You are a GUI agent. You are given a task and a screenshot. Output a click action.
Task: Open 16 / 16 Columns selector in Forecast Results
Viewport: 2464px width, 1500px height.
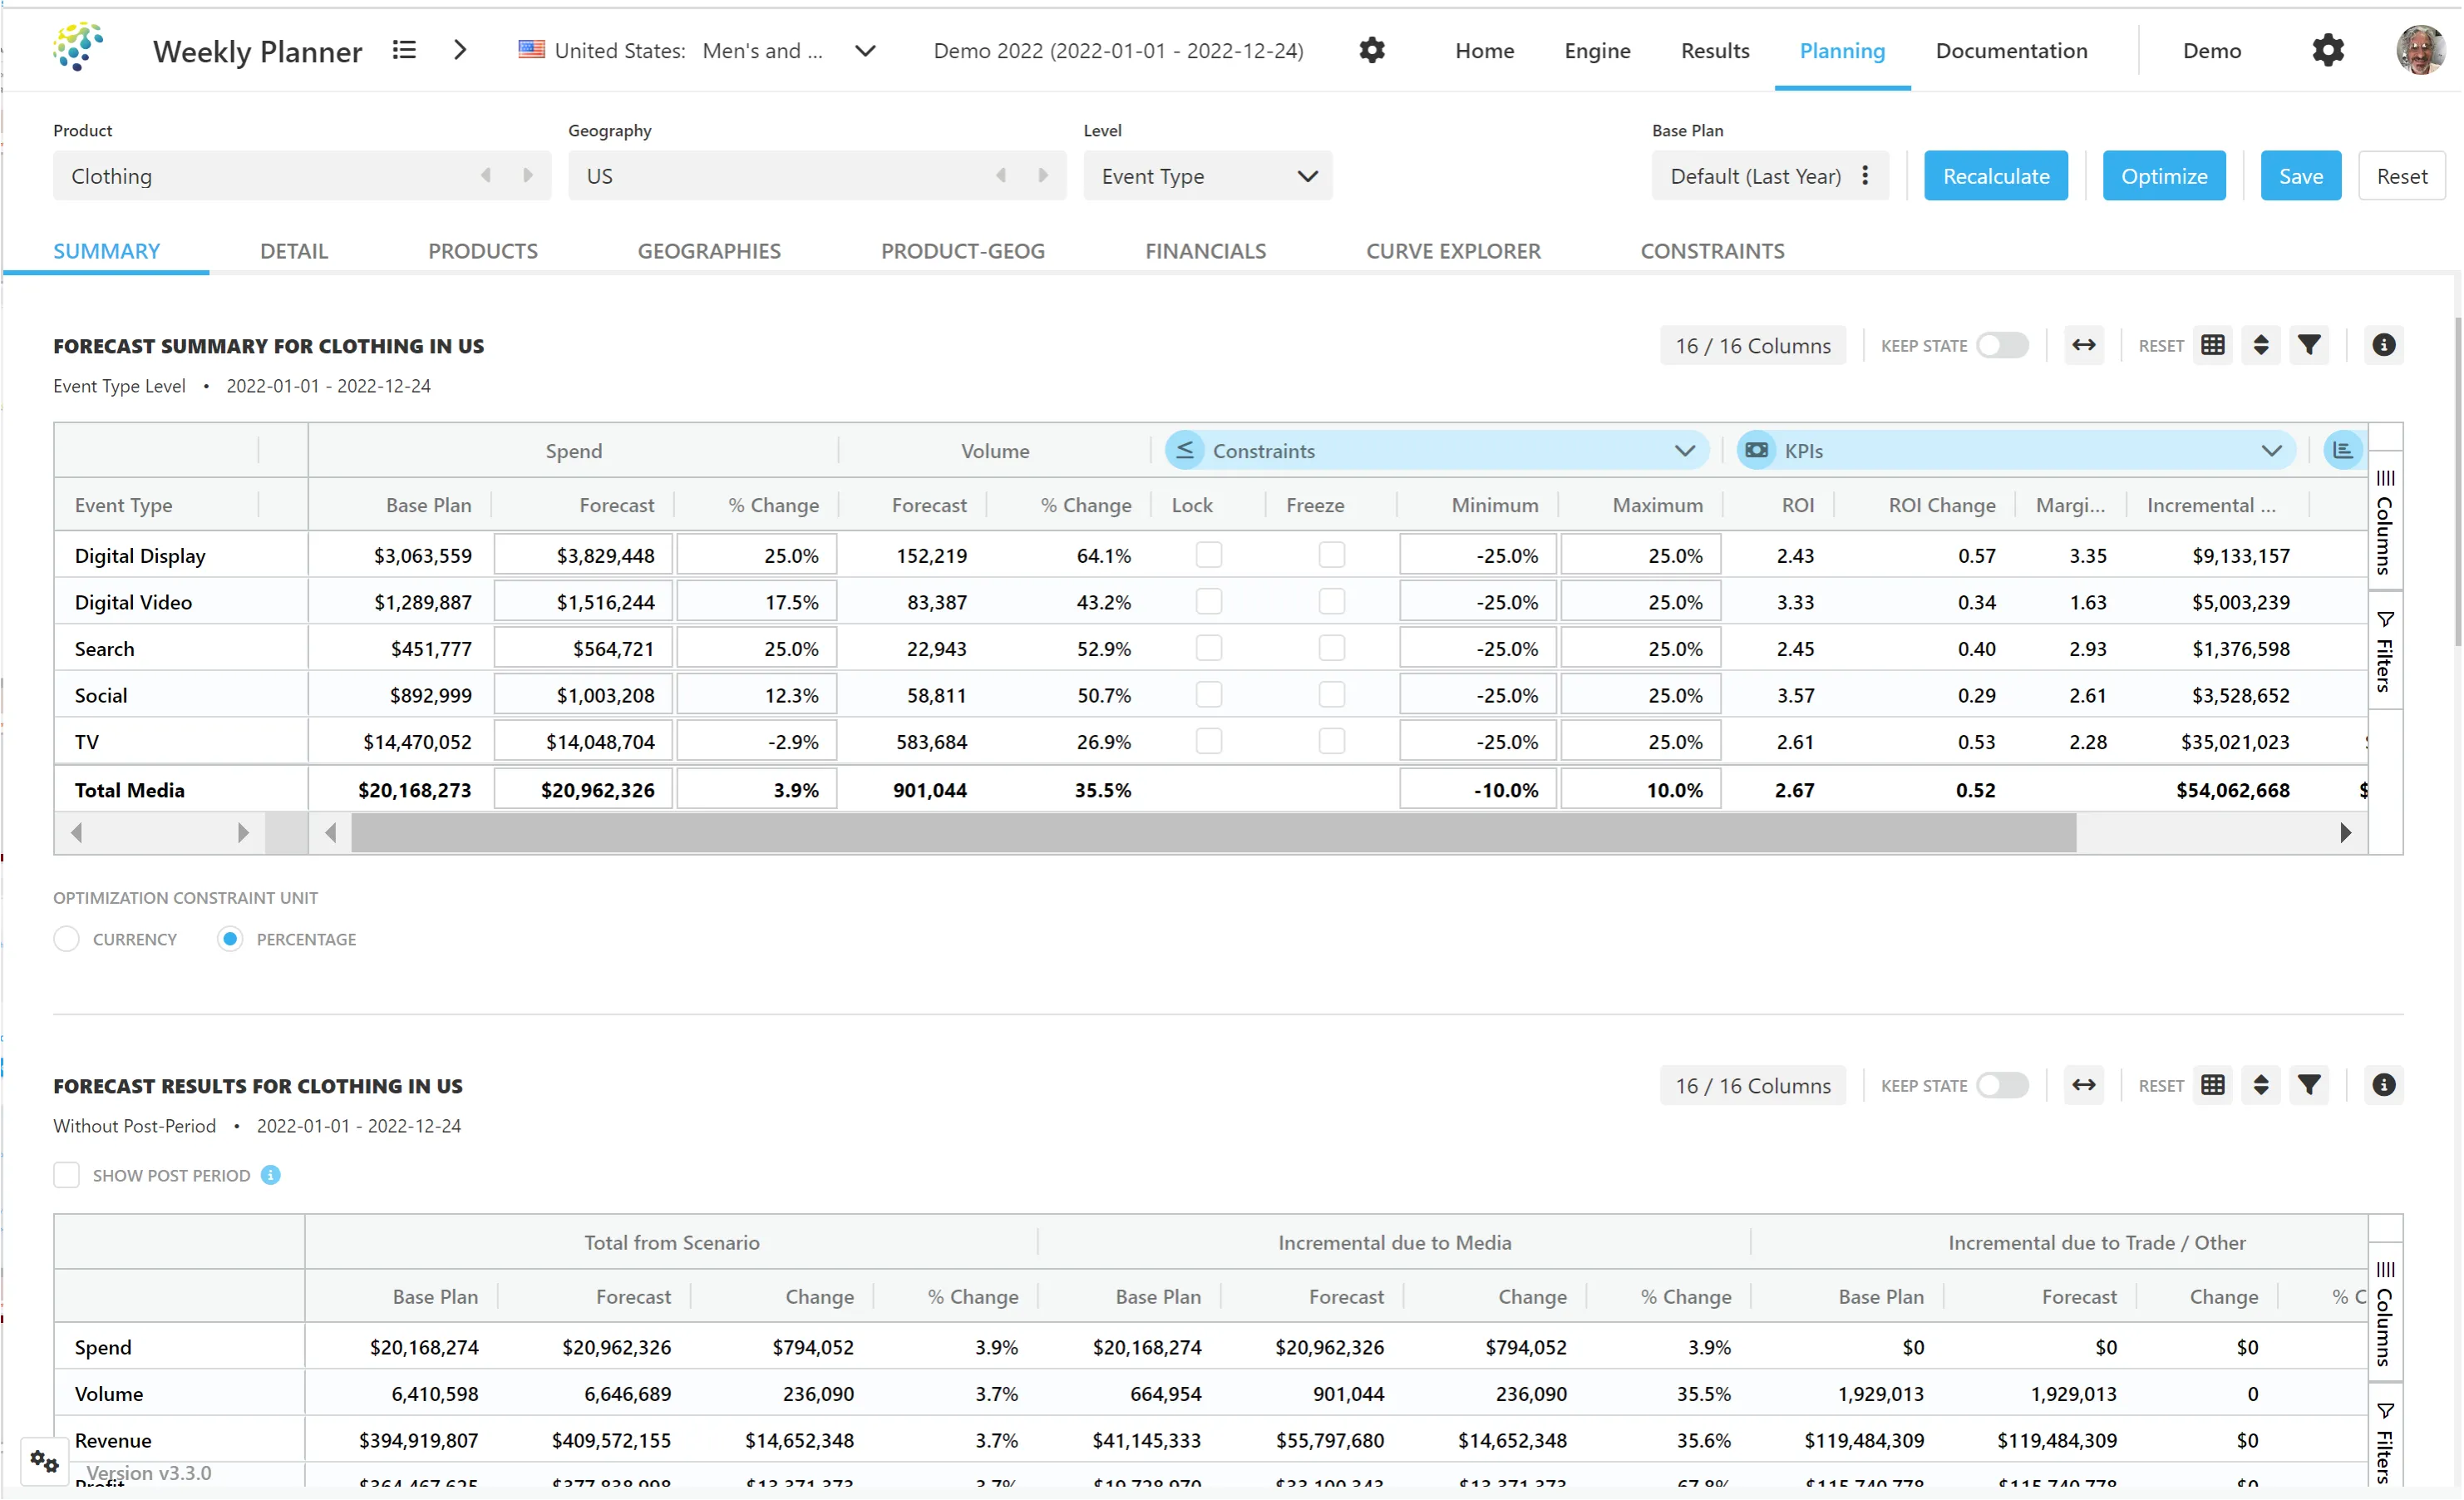click(1753, 1085)
